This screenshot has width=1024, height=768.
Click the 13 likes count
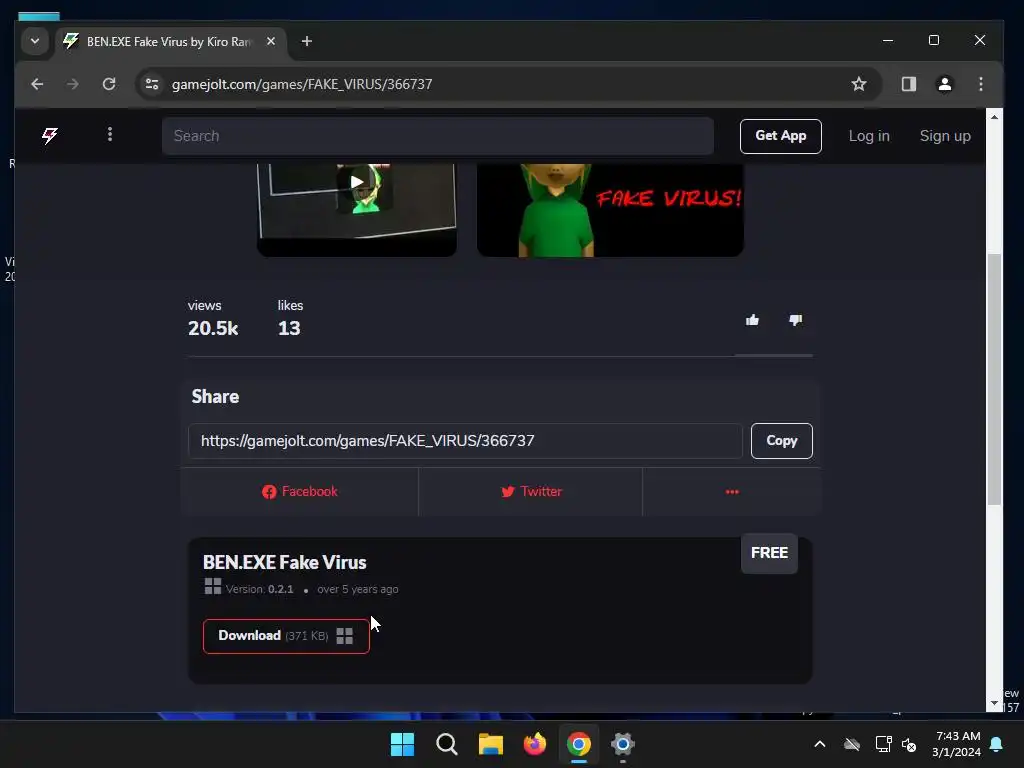click(289, 328)
